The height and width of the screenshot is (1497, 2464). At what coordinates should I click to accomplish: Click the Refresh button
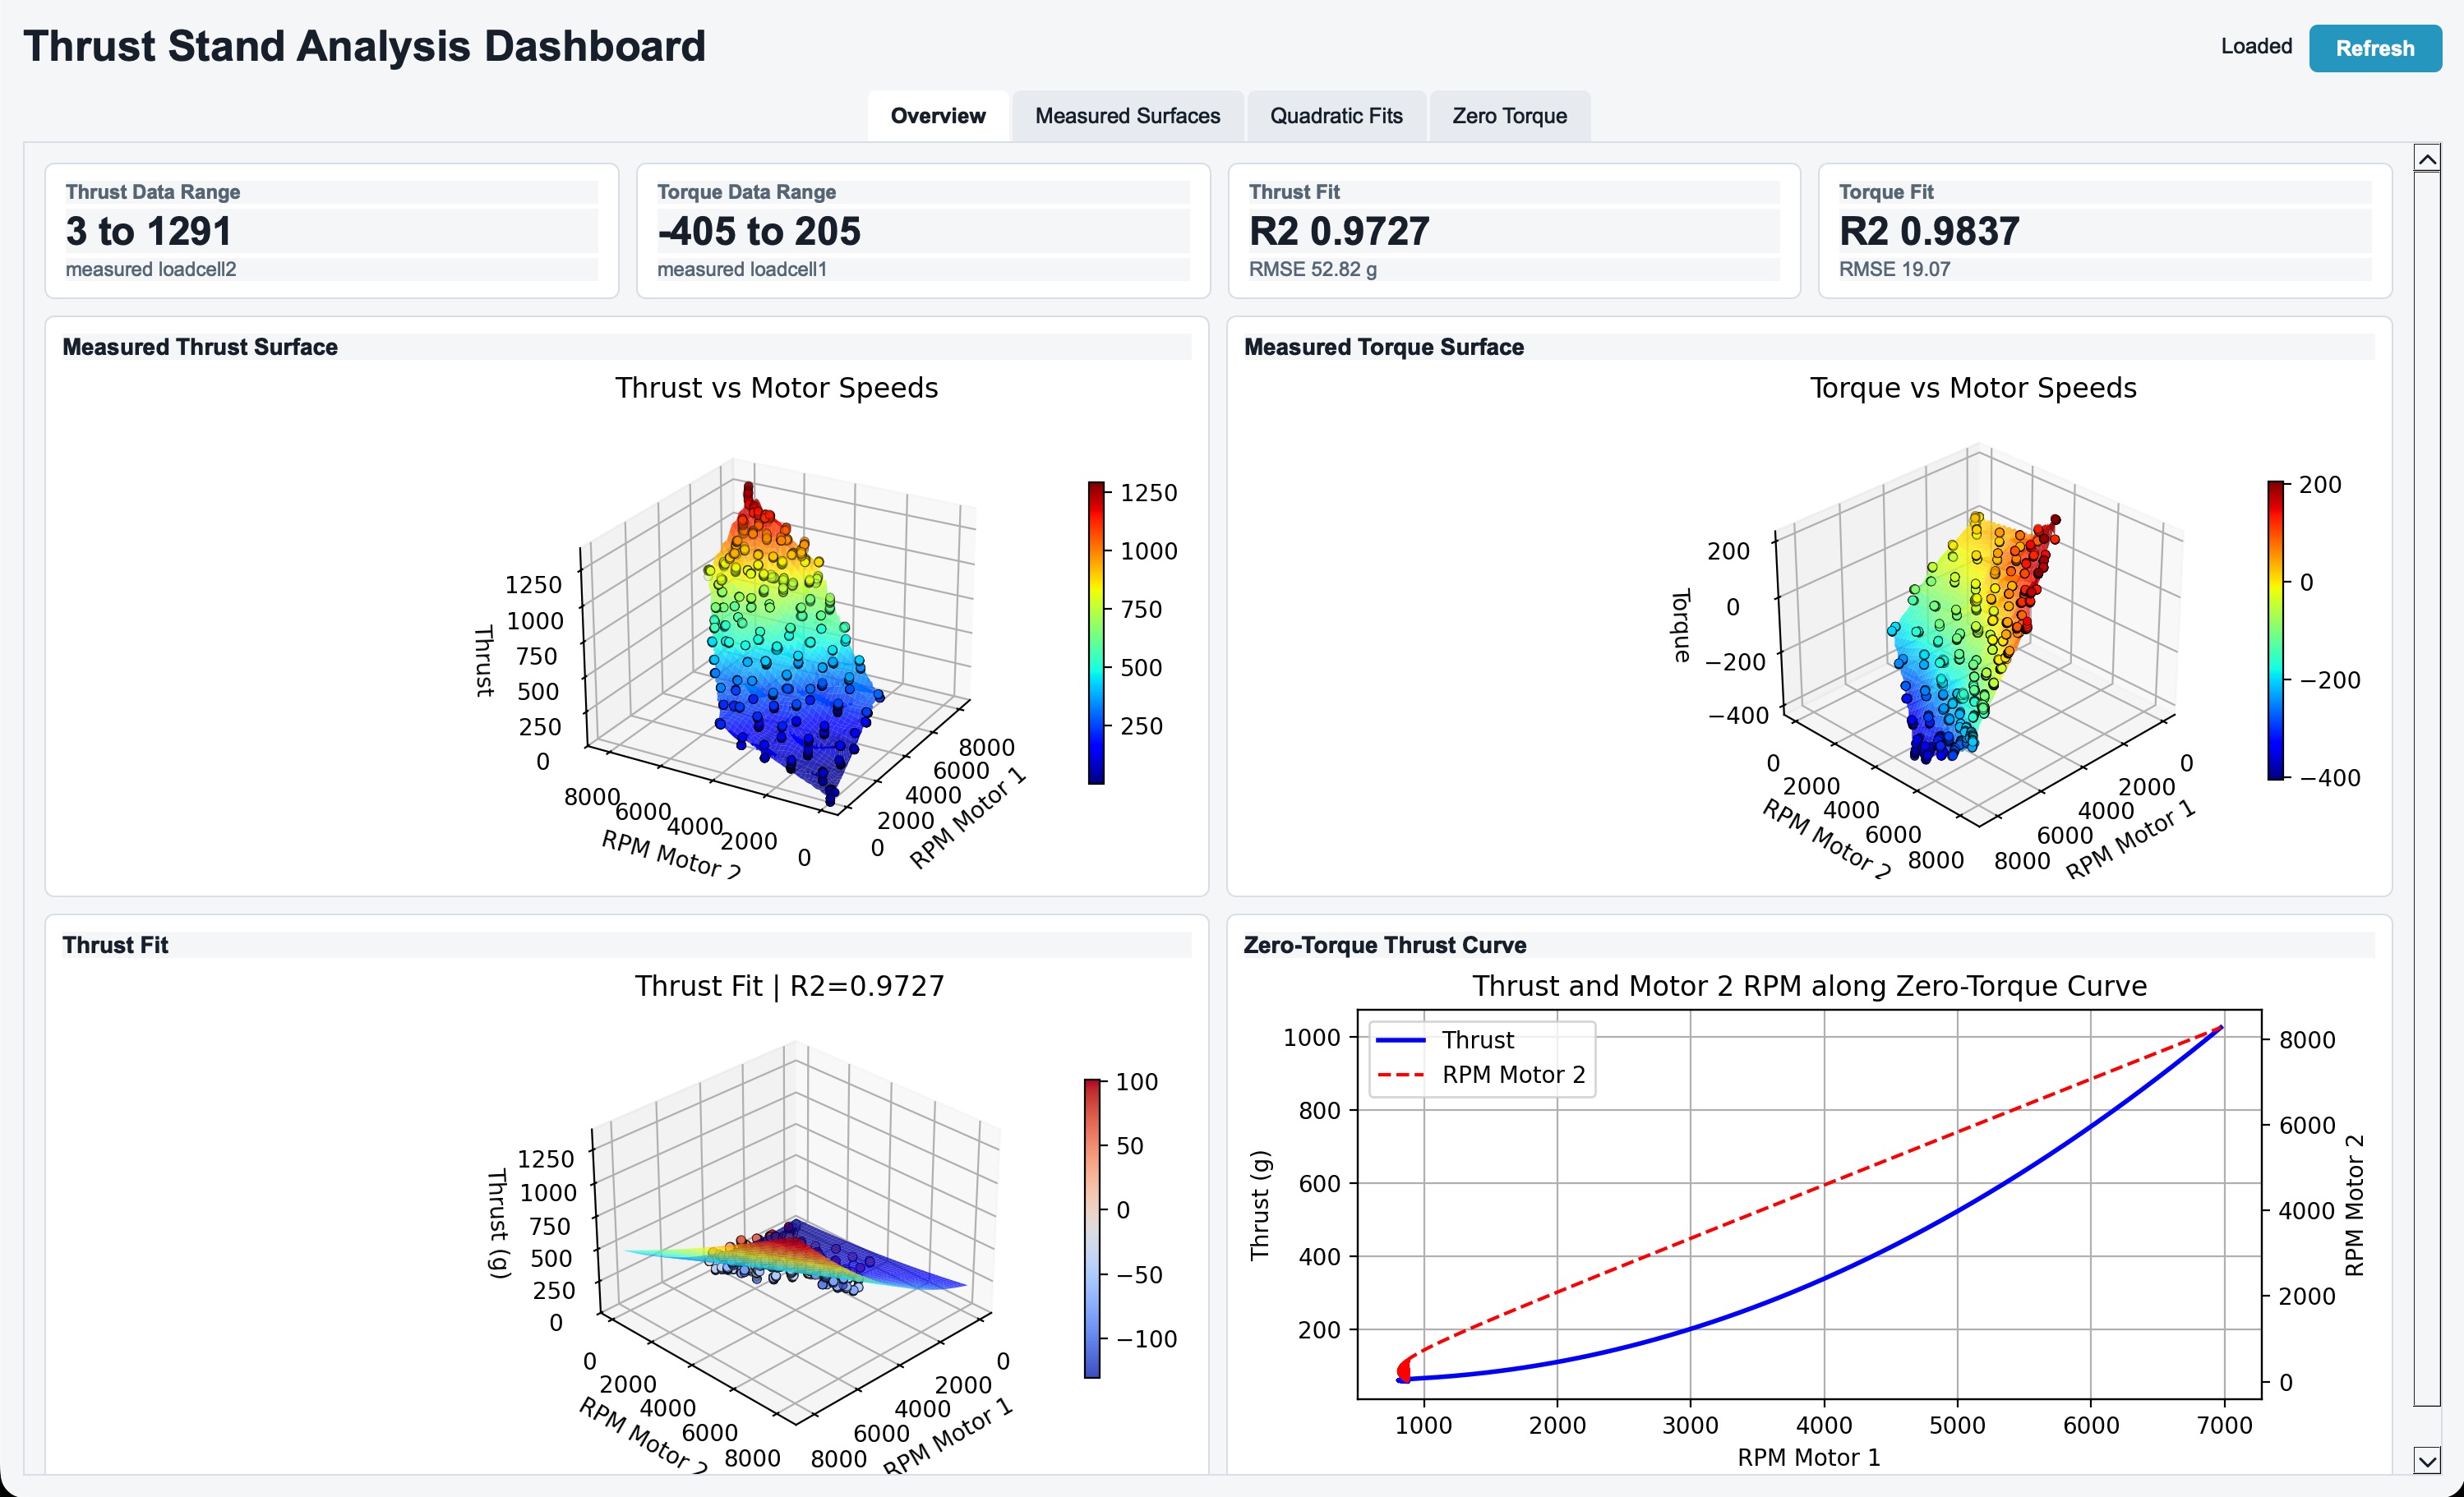(x=2374, y=48)
